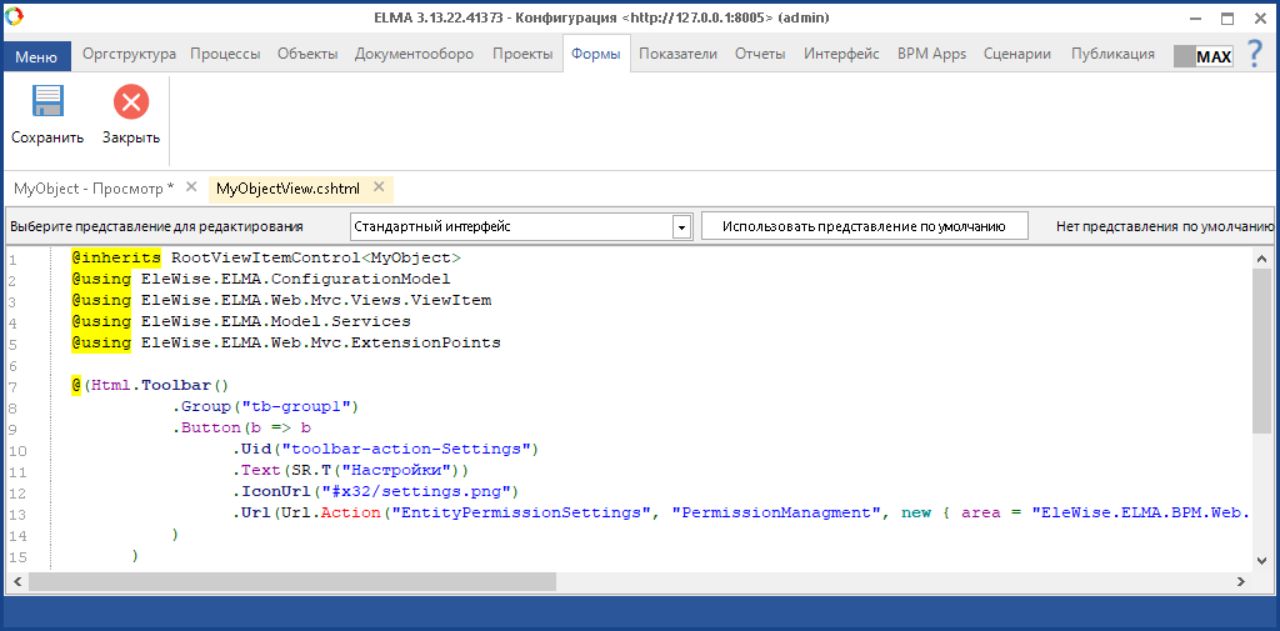The width and height of the screenshot is (1280, 631).
Task: Click the vertical scrollbar up arrow
Action: (x=1262, y=258)
